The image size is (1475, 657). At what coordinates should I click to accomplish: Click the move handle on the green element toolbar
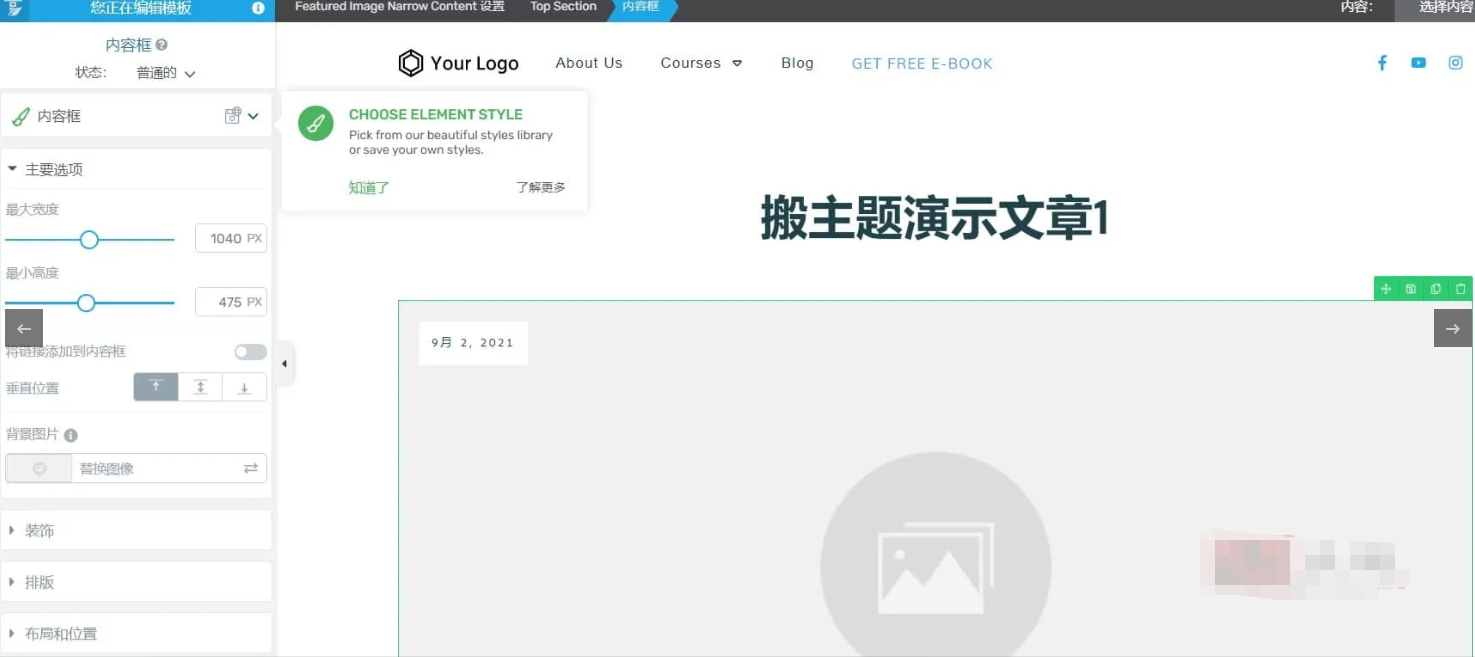[1386, 289]
